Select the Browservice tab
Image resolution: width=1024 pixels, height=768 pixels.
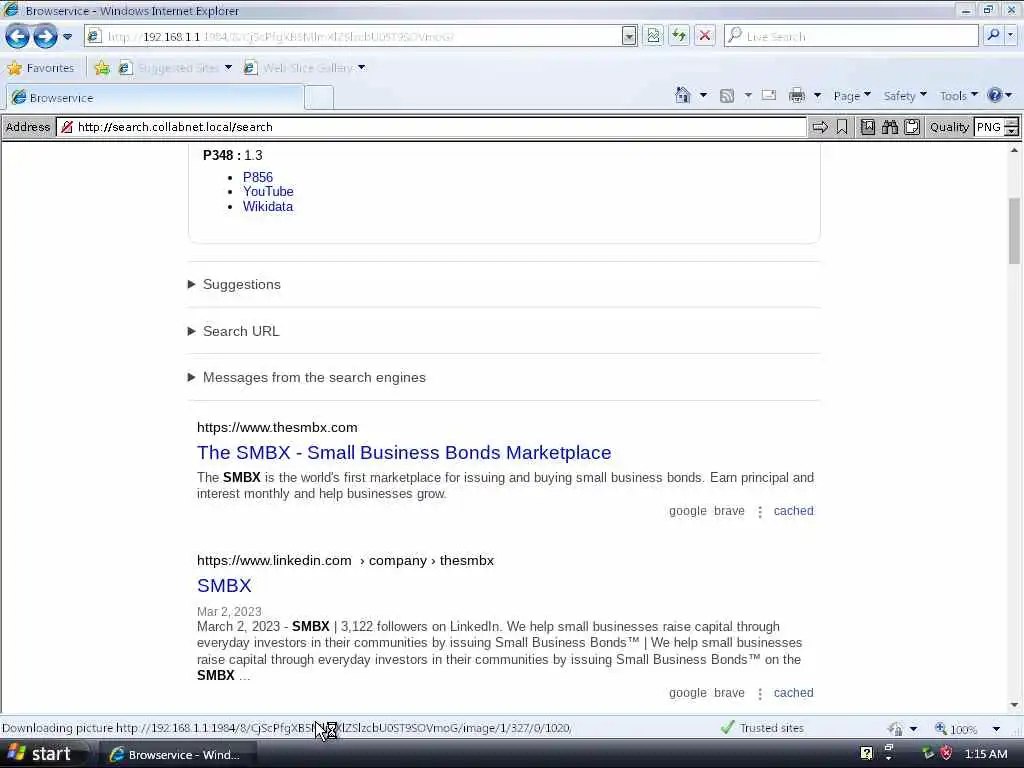(x=155, y=98)
